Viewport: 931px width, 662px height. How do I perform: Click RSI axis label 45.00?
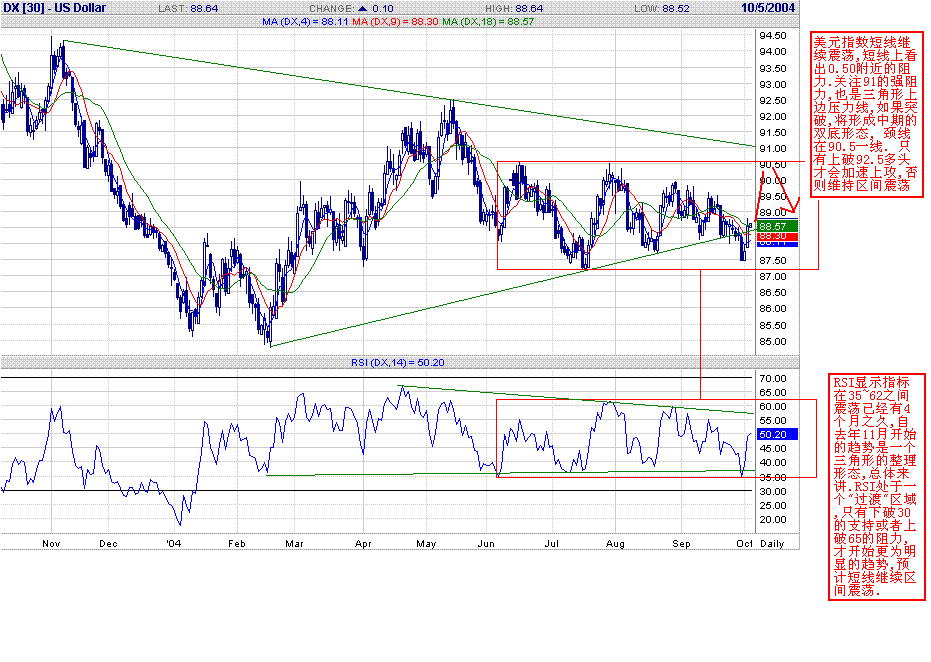coord(772,449)
